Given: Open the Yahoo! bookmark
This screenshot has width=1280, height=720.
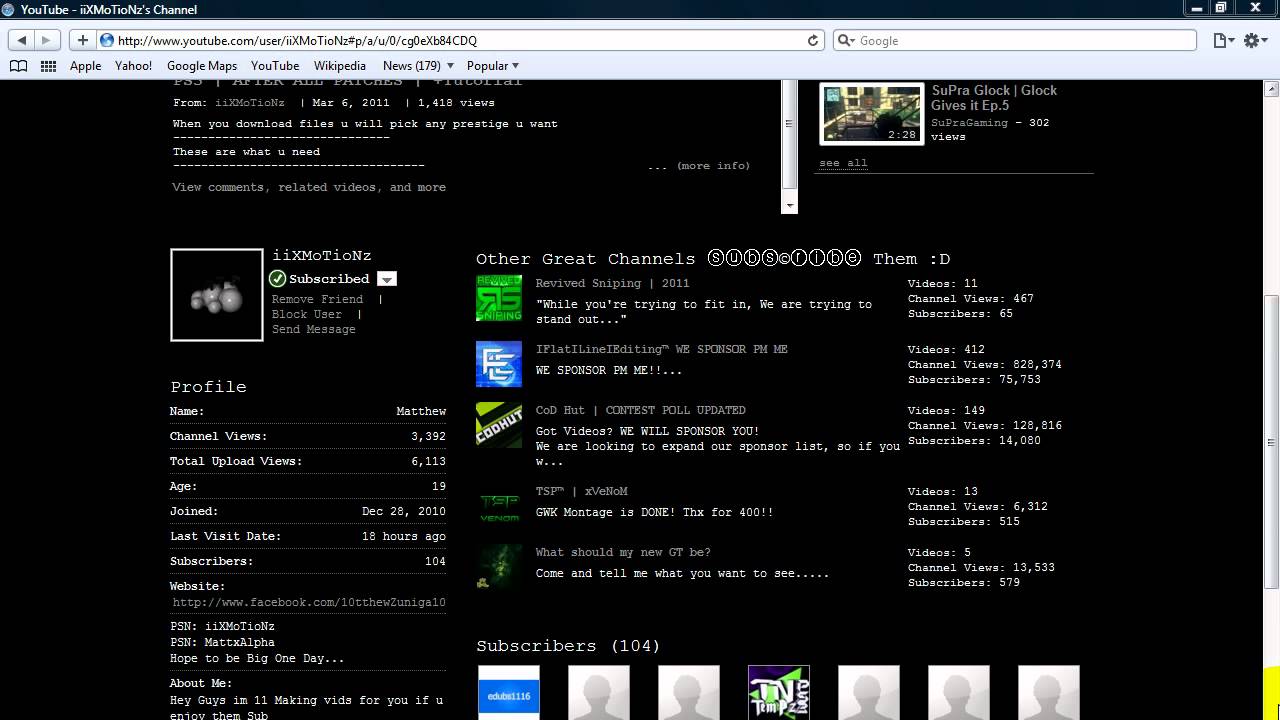Looking at the screenshot, I should point(134,66).
